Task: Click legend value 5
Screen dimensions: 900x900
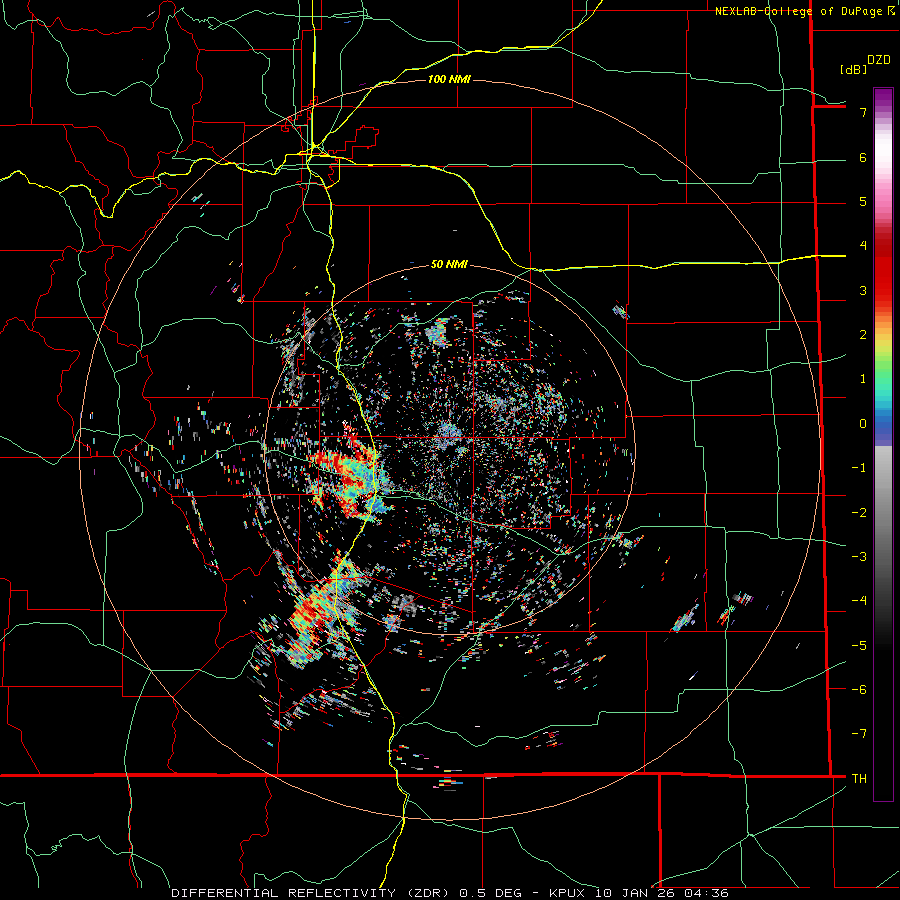Action: (863, 201)
